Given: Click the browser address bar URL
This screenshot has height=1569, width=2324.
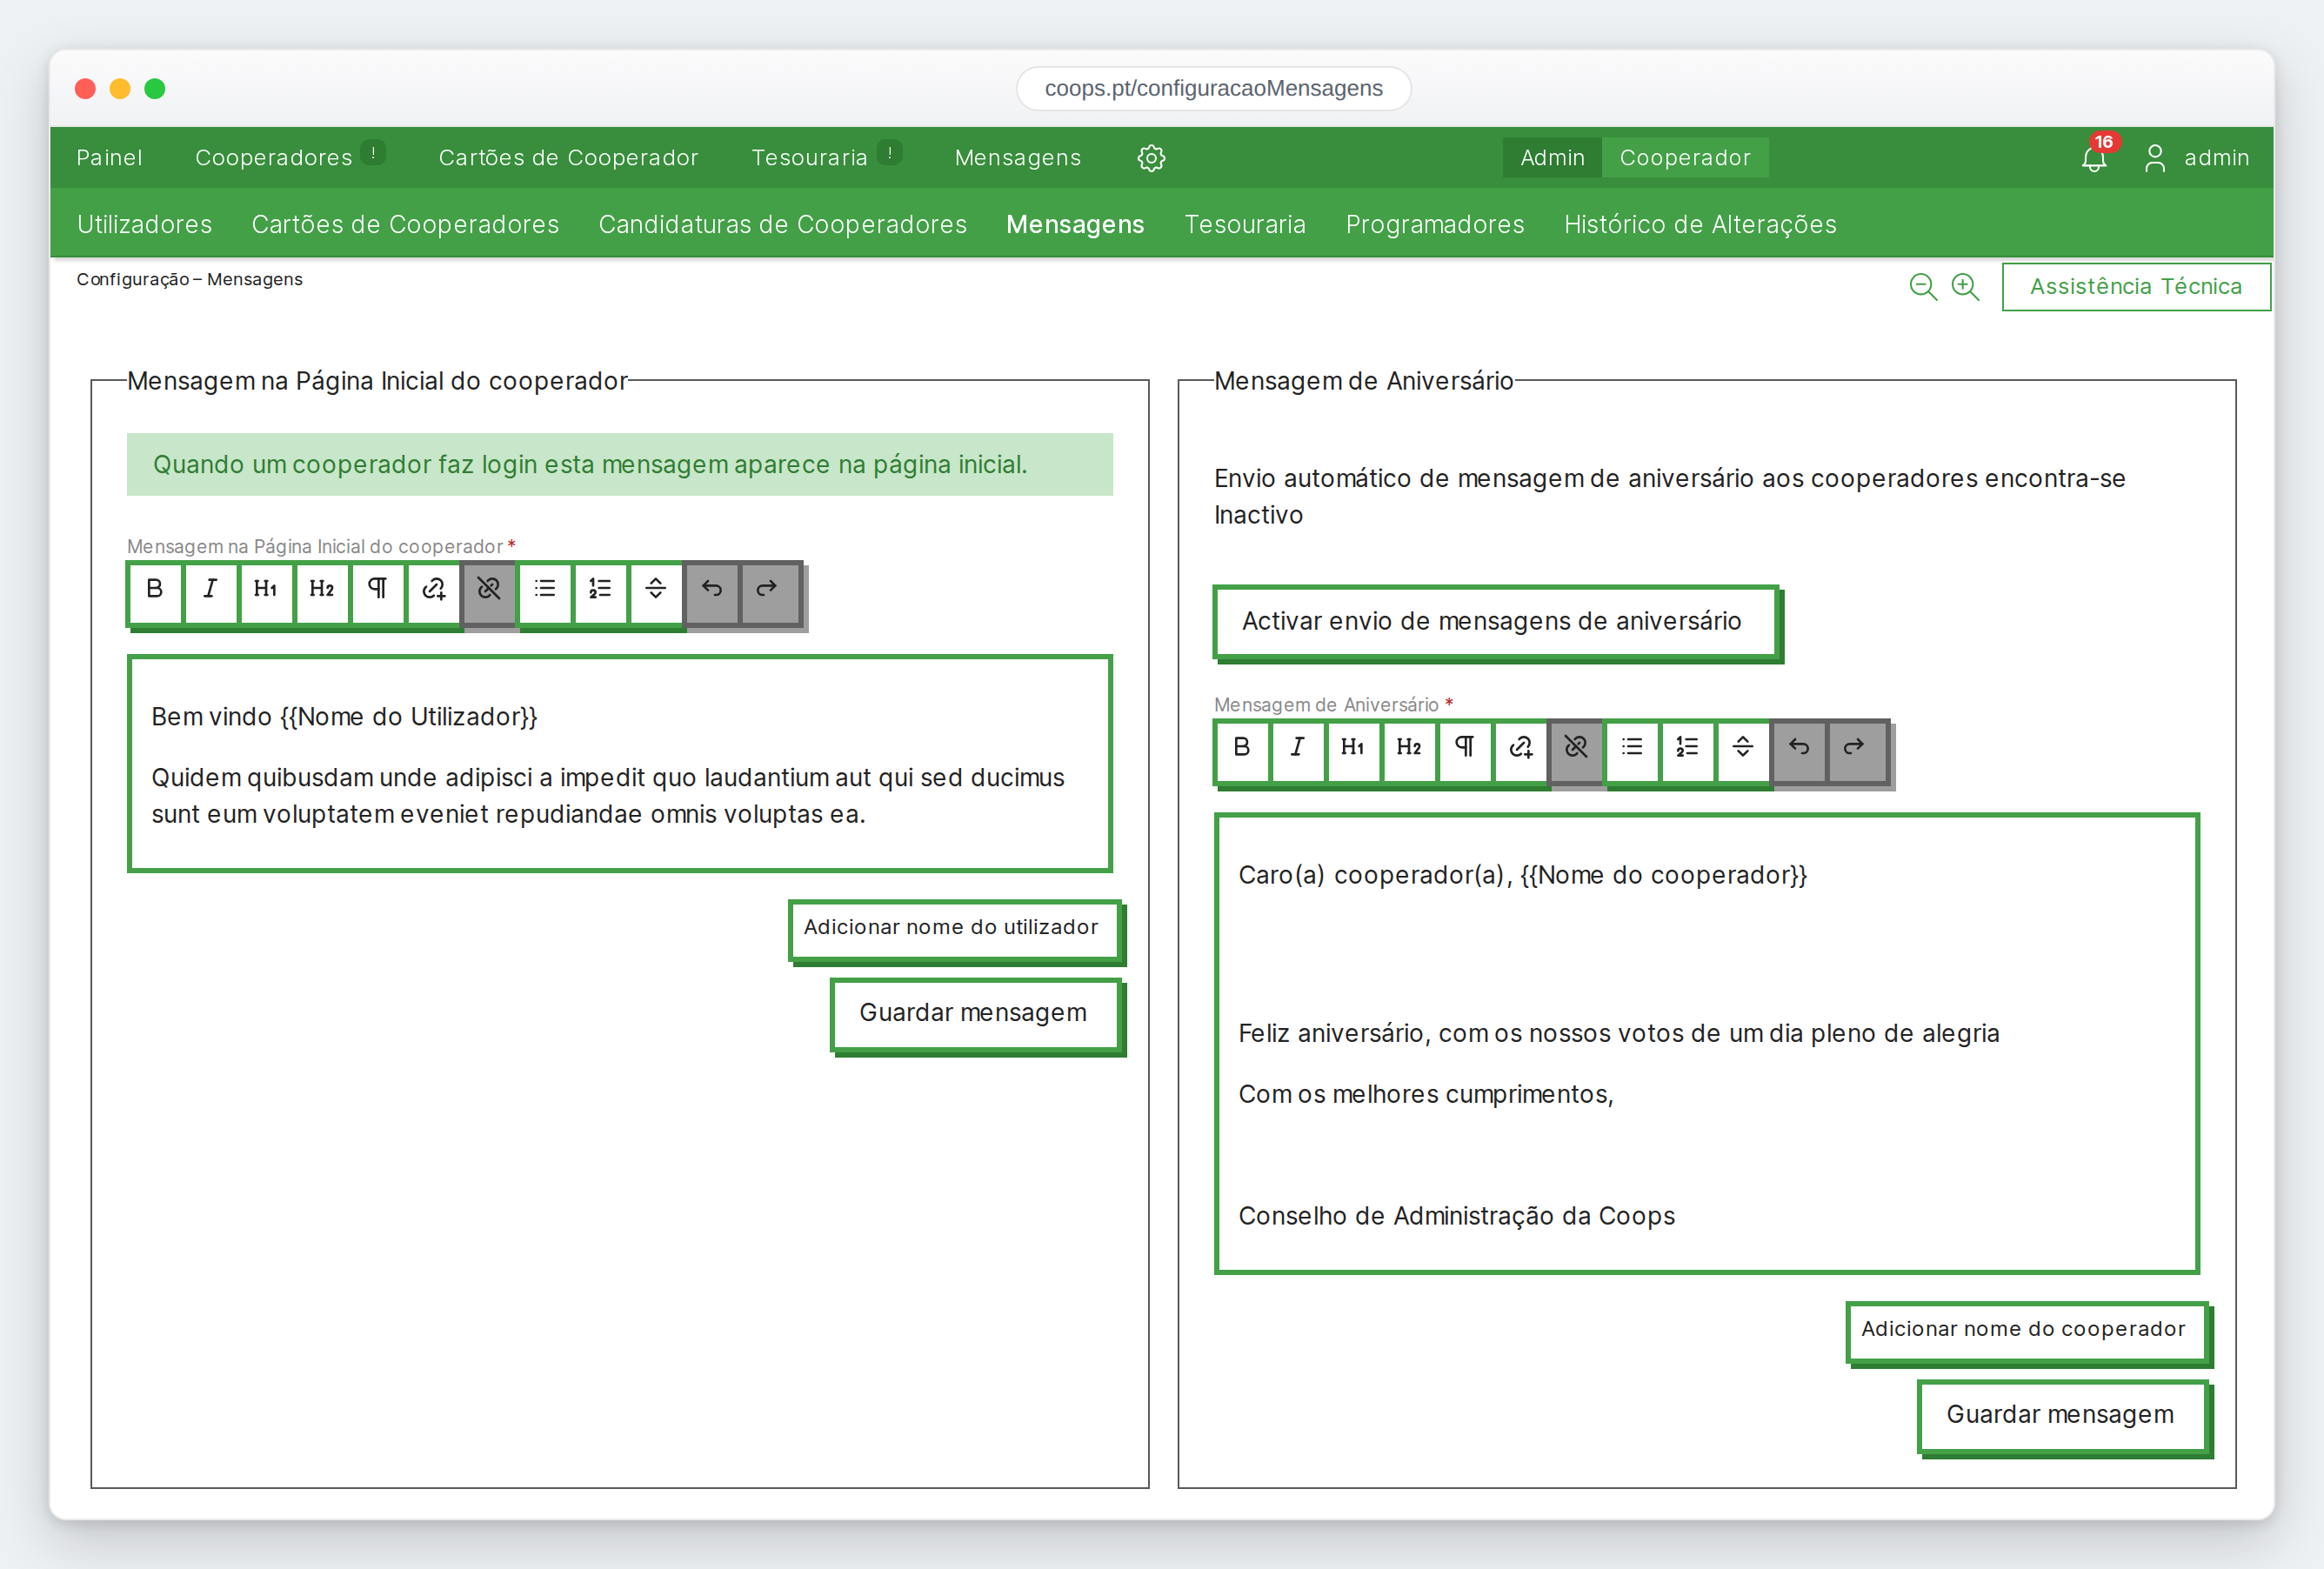Looking at the screenshot, I should (1214, 88).
